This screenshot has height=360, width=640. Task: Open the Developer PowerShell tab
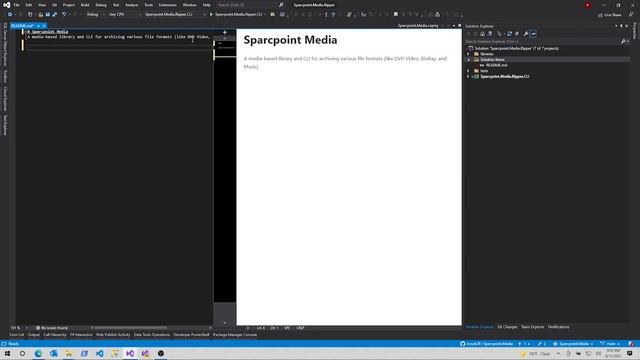tap(191, 335)
